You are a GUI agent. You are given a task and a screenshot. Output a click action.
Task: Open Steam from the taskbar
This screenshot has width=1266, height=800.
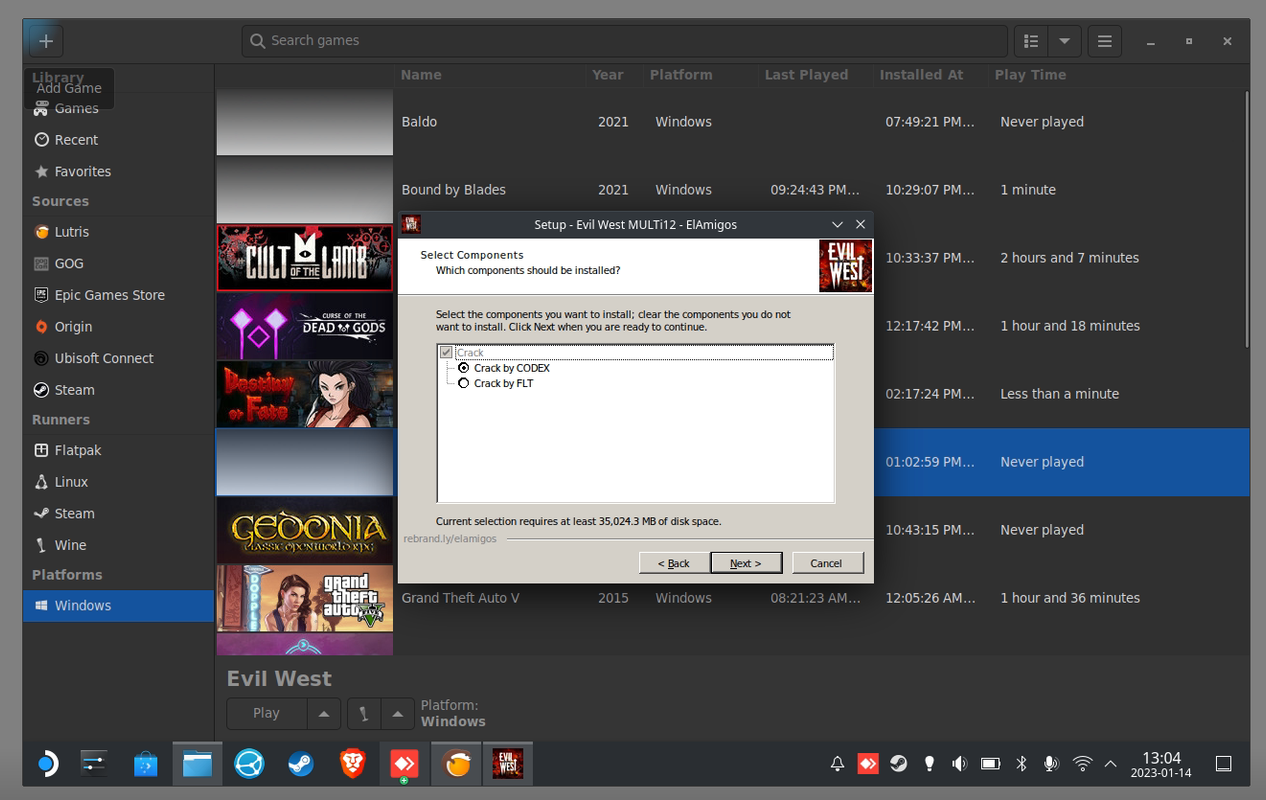pyautogui.click(x=301, y=764)
